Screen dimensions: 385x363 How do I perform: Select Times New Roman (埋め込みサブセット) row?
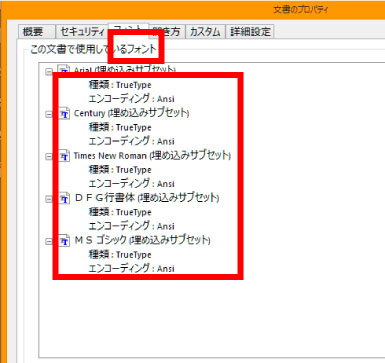[x=152, y=156]
